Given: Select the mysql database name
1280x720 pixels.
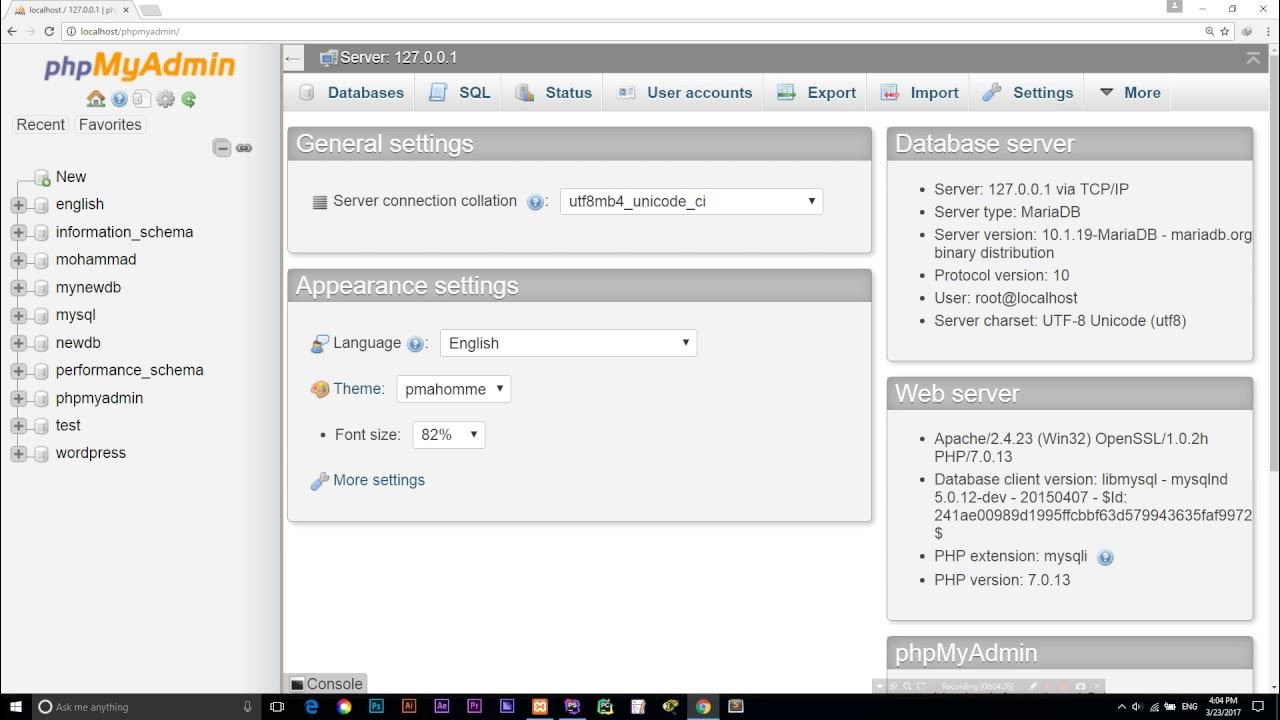Looking at the screenshot, I should 76,315.
